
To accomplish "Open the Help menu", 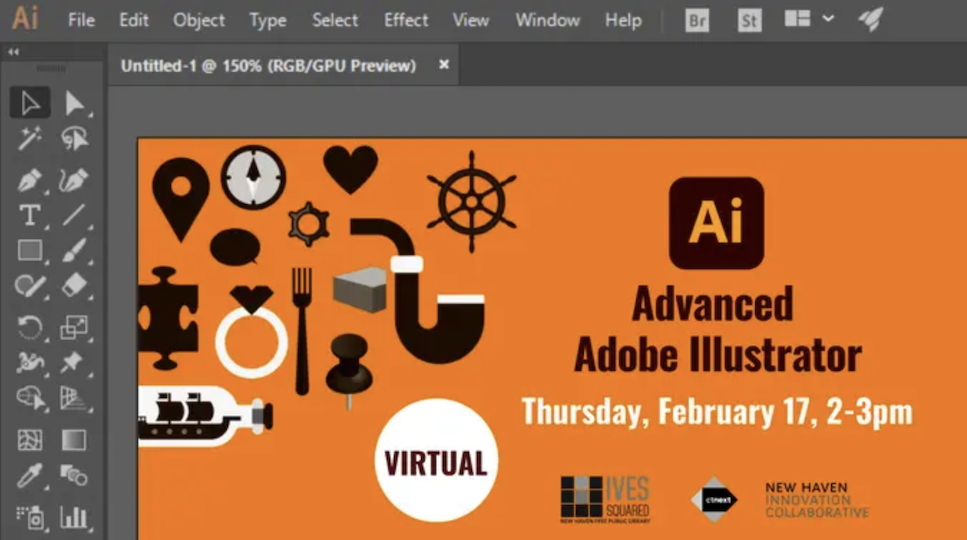I will 623,20.
